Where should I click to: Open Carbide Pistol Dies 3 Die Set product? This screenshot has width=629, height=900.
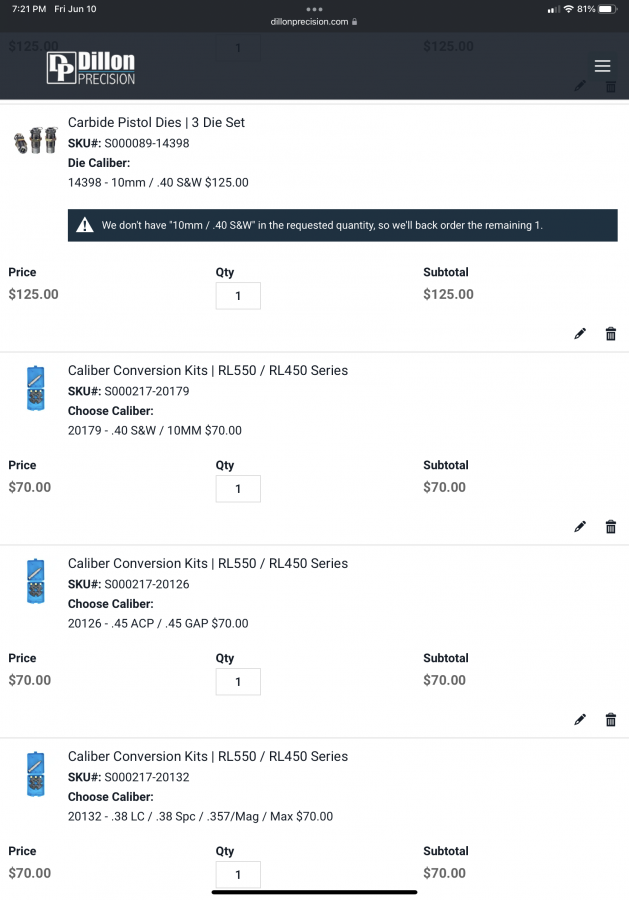pos(156,122)
